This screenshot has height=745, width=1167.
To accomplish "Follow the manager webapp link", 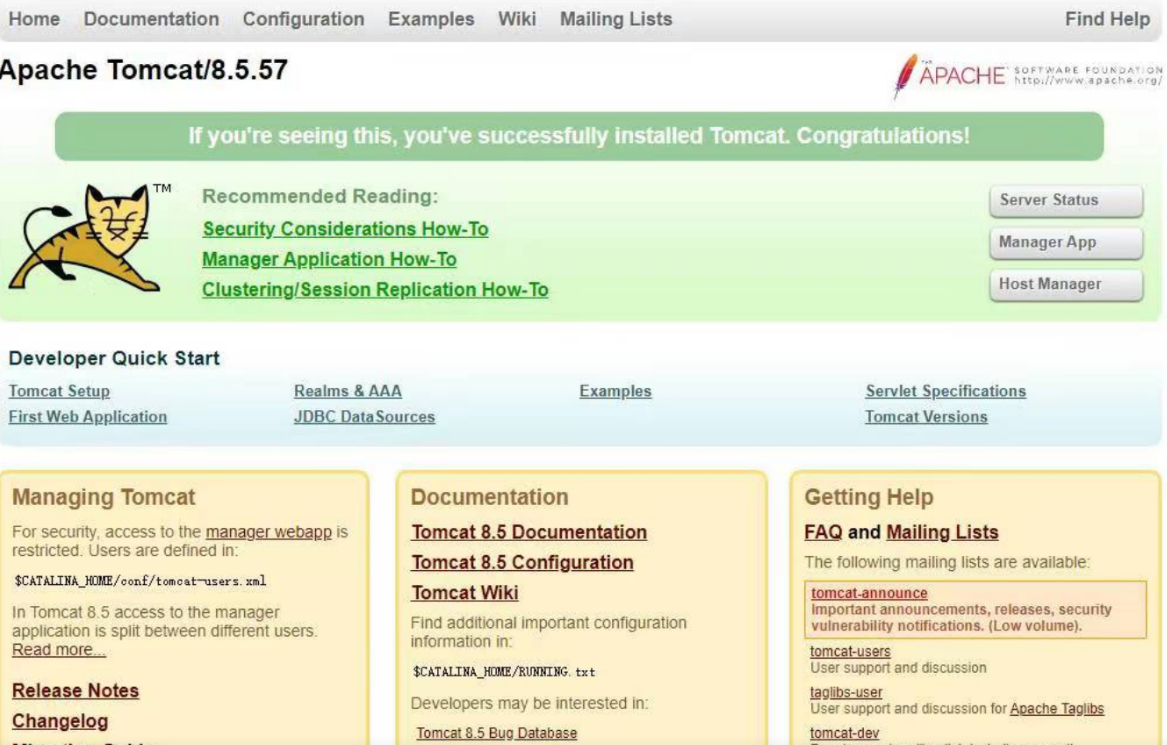I will coord(269,531).
